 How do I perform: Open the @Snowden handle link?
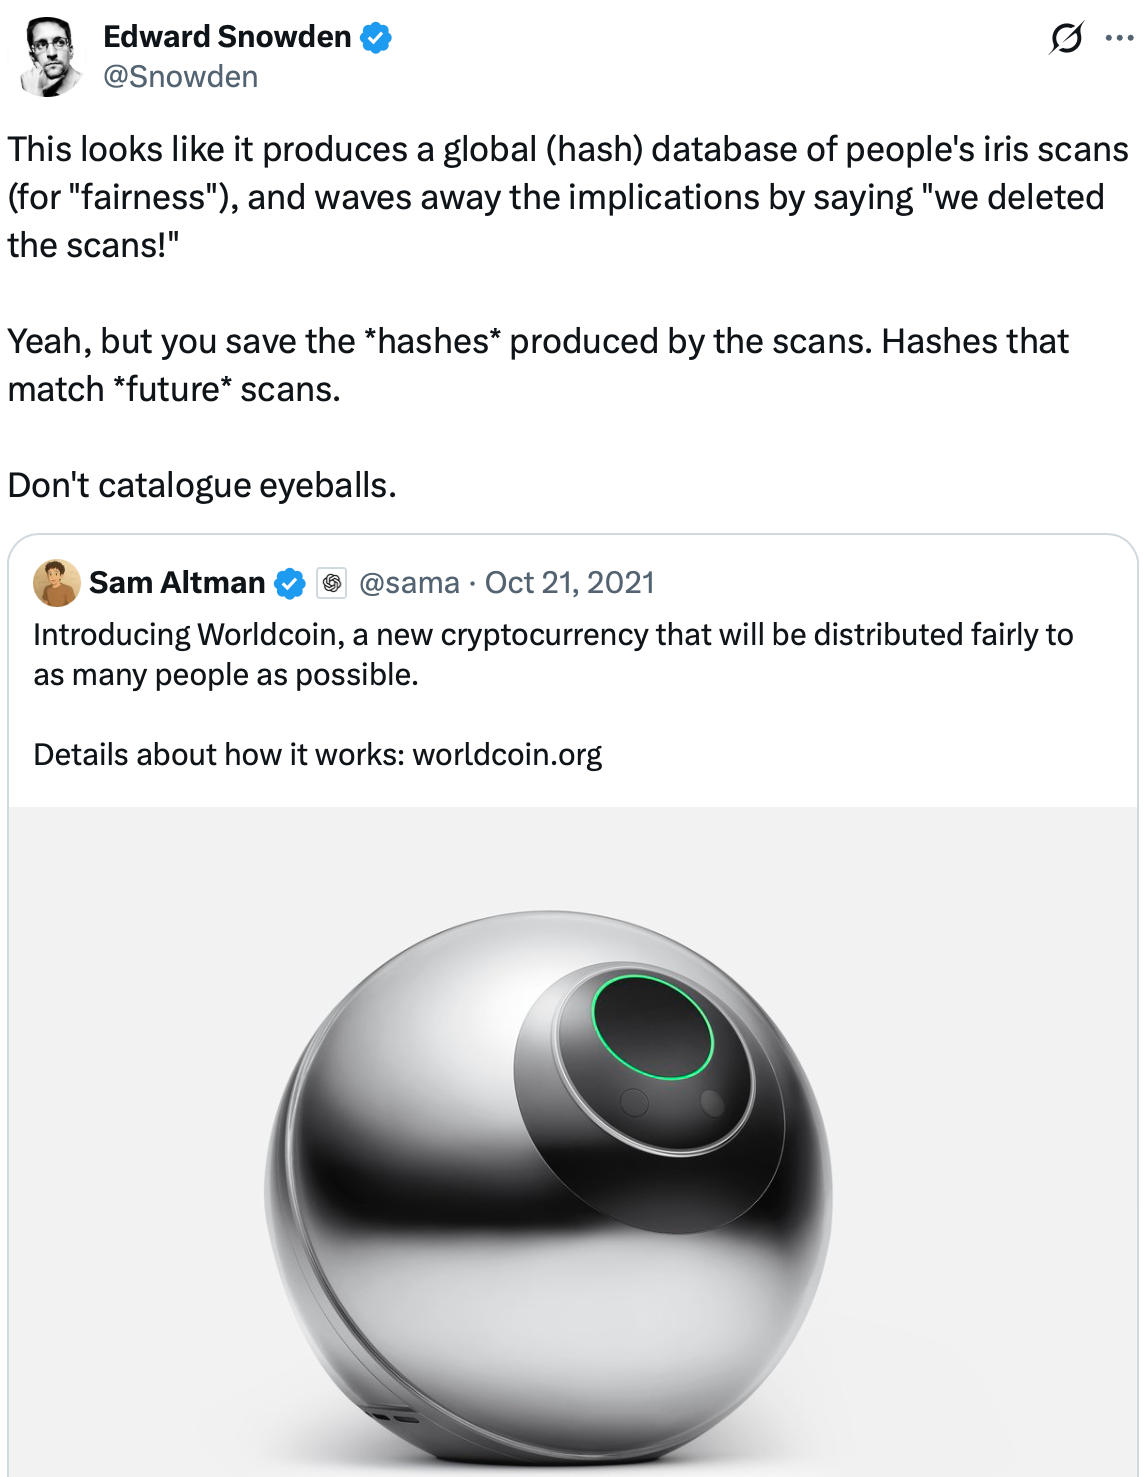click(x=181, y=77)
